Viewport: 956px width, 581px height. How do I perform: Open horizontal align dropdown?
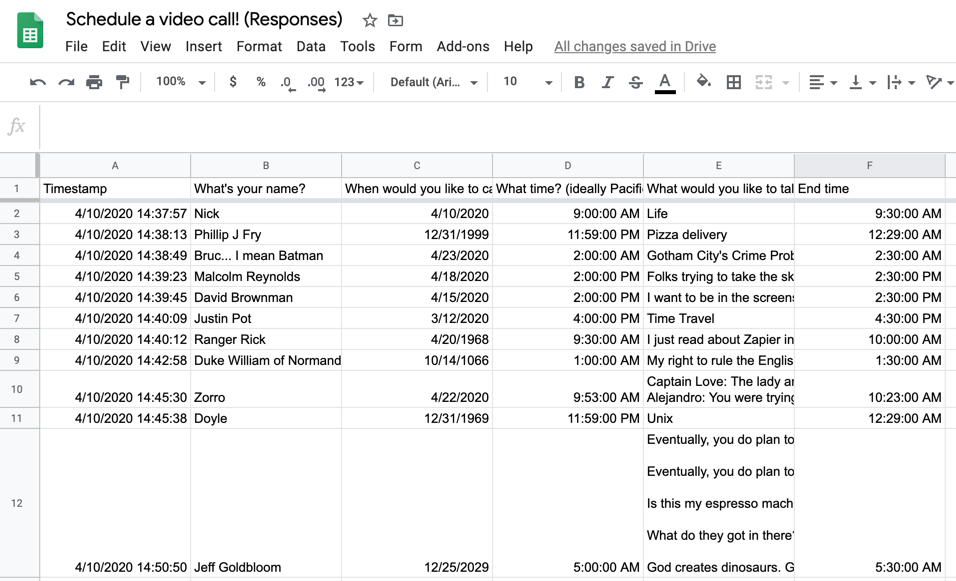pyautogui.click(x=822, y=82)
